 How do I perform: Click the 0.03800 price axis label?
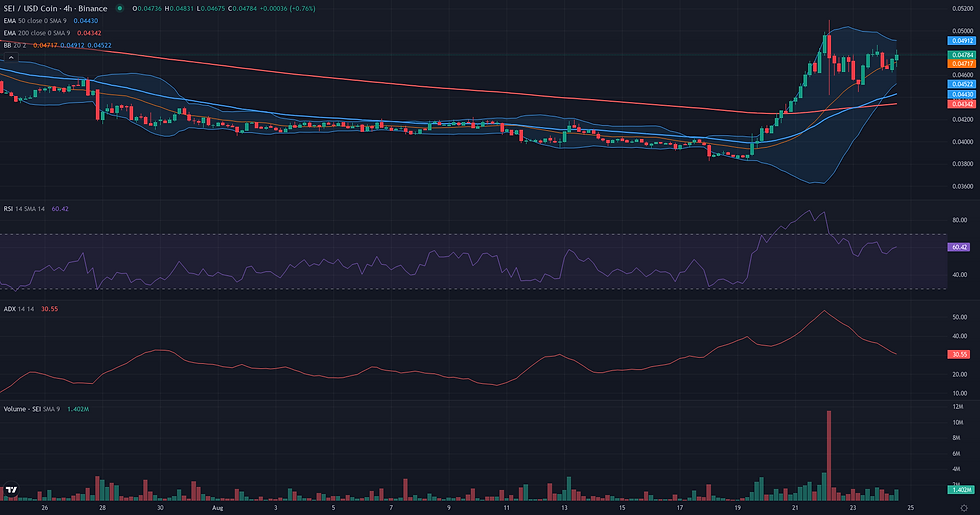click(962, 164)
